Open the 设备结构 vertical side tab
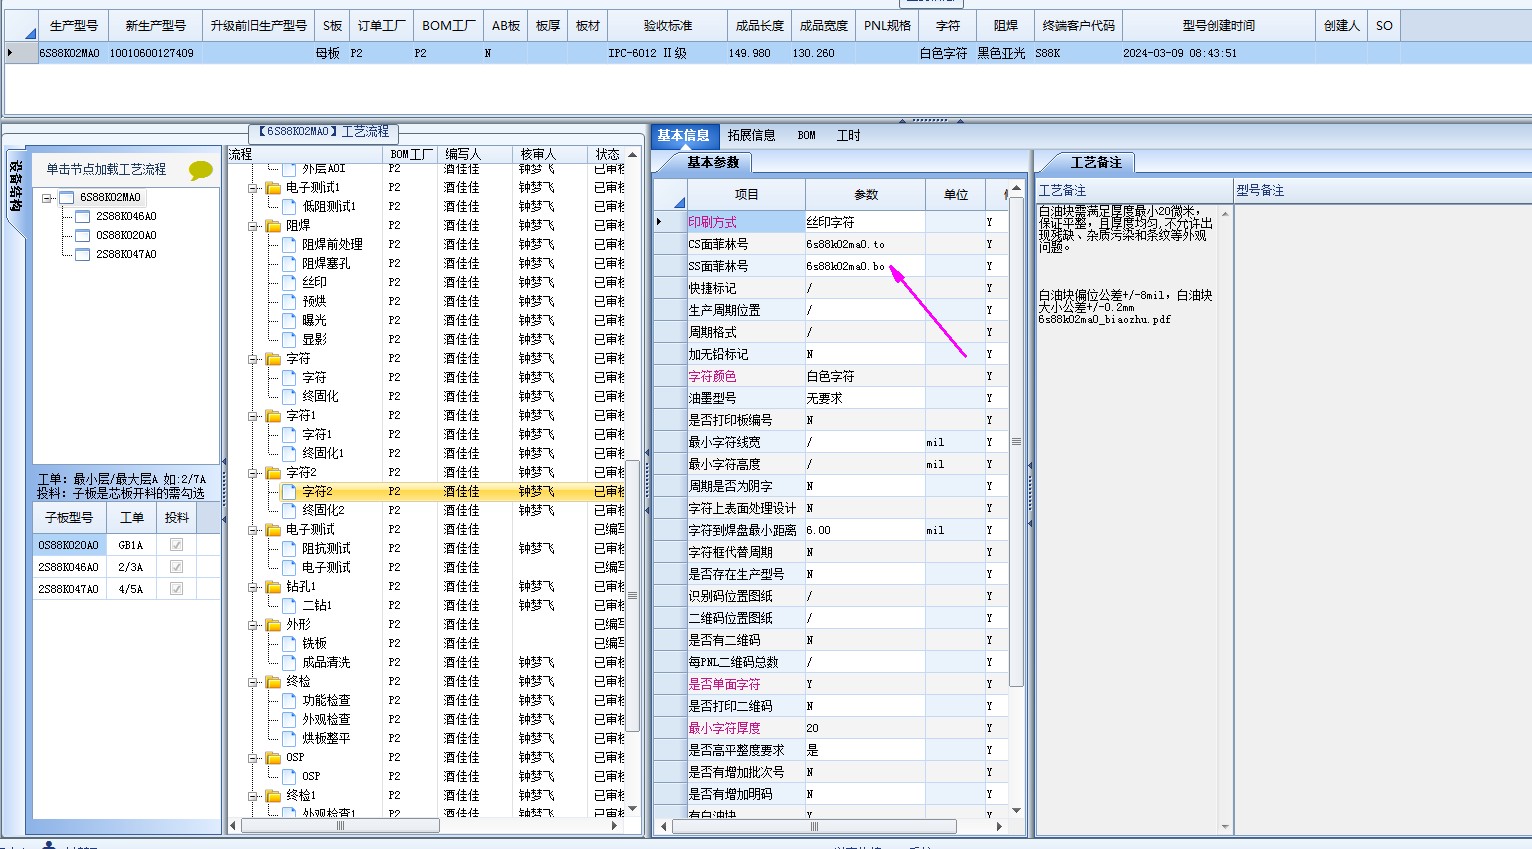This screenshot has height=849, width=1532. tap(15, 186)
